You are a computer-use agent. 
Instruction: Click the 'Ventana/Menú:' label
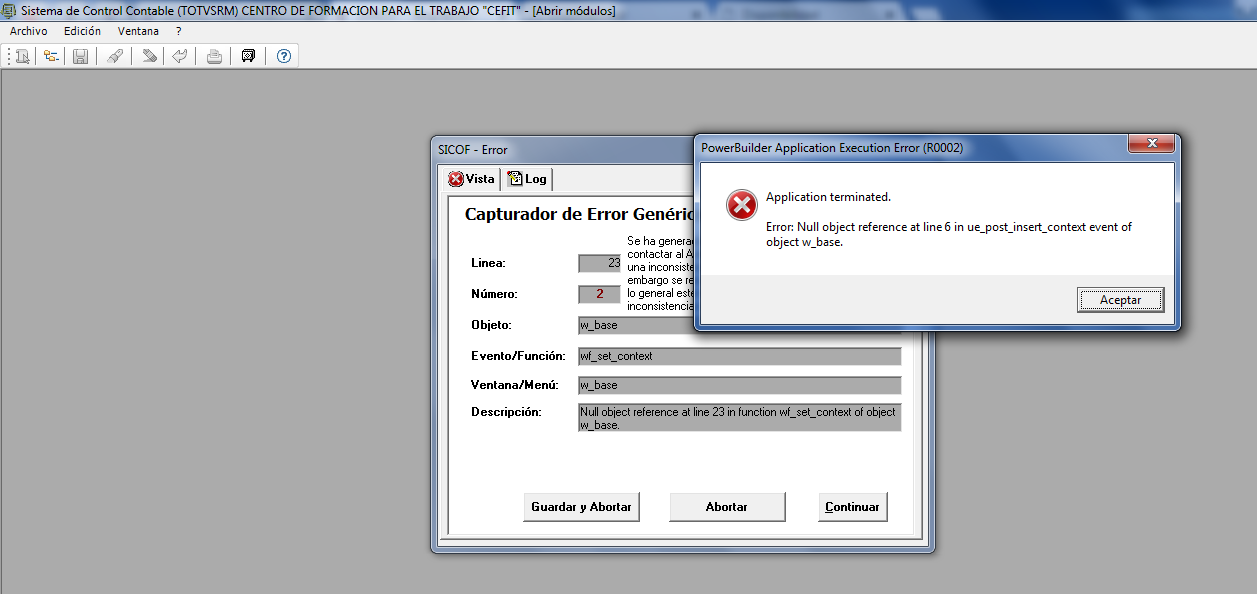point(516,385)
